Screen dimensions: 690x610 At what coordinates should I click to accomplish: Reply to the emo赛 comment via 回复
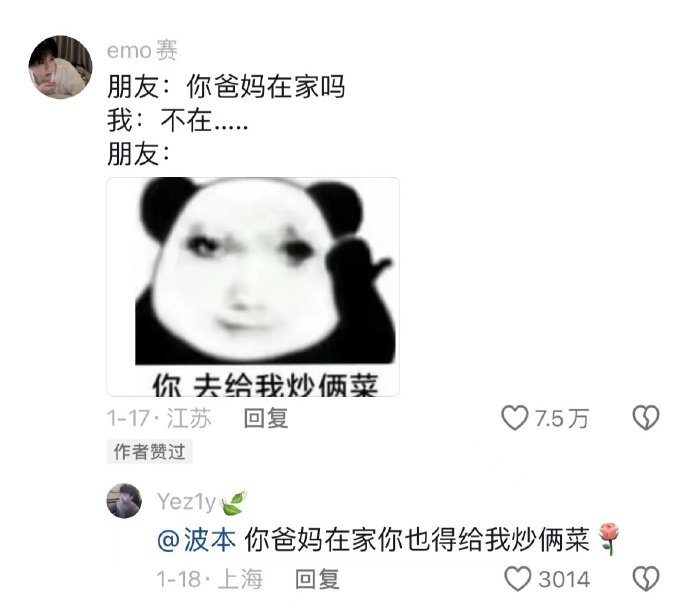[x=266, y=418]
